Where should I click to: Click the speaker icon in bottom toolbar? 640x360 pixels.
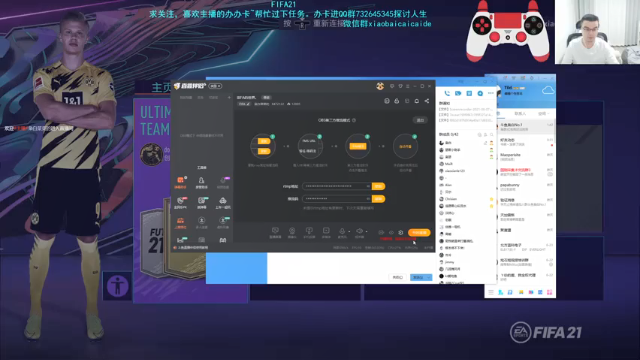point(359,231)
